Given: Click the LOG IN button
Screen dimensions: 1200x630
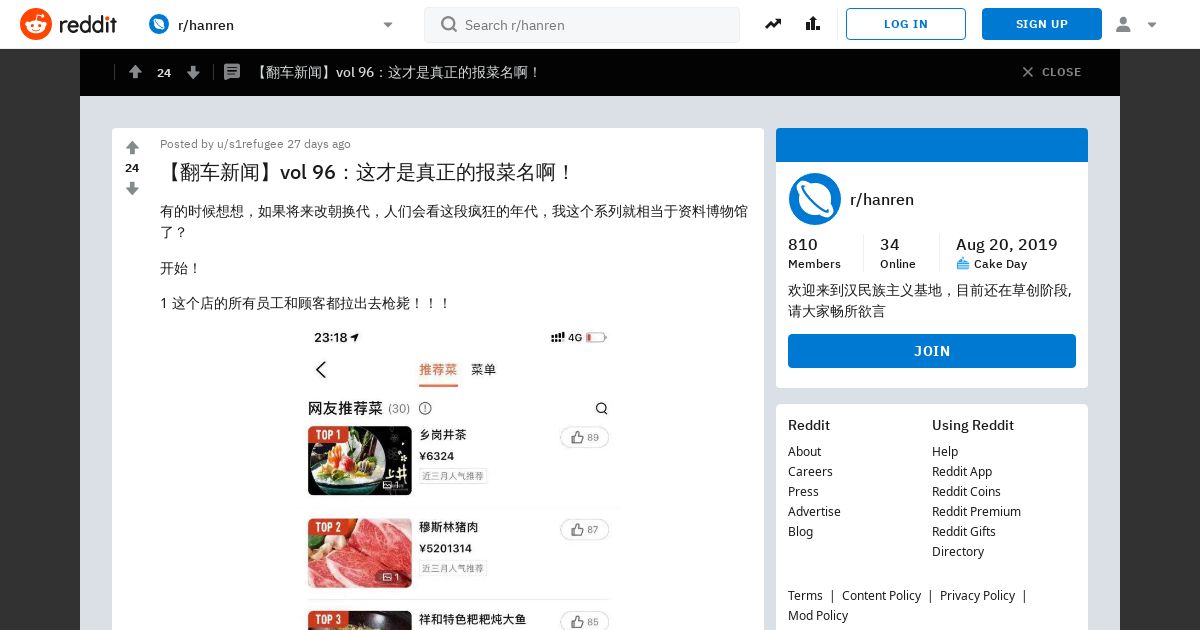Looking at the screenshot, I should pyautogui.click(x=906, y=24).
